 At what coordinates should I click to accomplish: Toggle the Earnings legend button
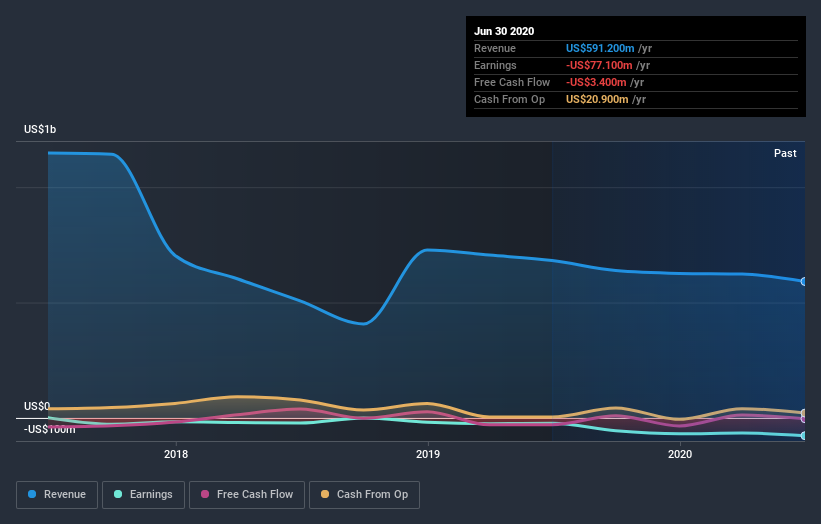coord(143,495)
